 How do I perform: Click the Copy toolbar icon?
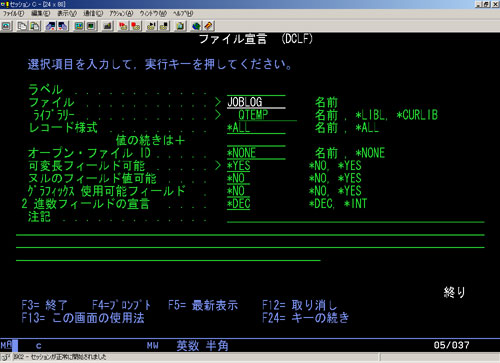coord(22,26)
